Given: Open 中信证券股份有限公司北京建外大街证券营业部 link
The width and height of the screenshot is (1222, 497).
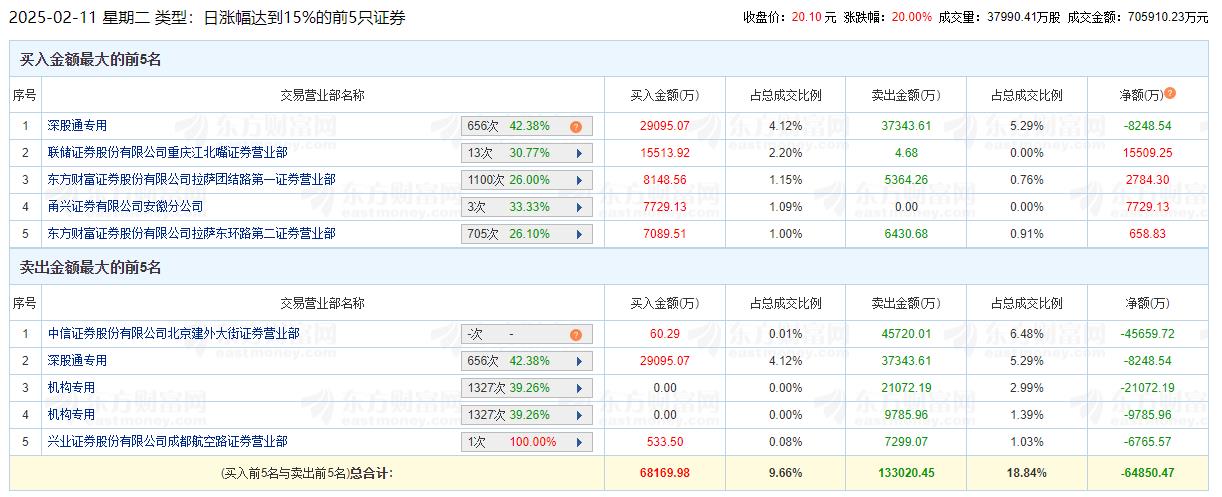Looking at the screenshot, I should (173, 334).
